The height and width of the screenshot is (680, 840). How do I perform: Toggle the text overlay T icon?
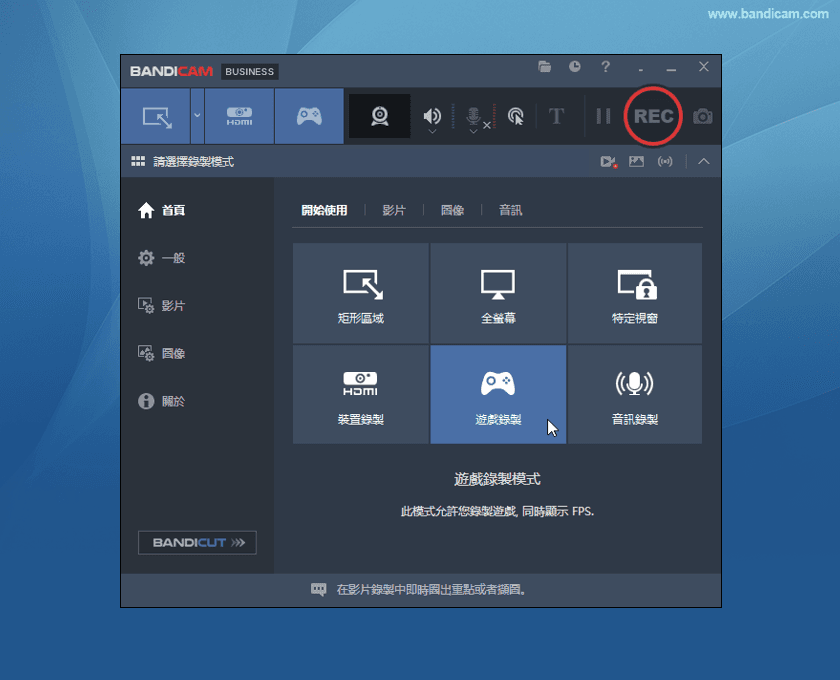click(x=557, y=116)
